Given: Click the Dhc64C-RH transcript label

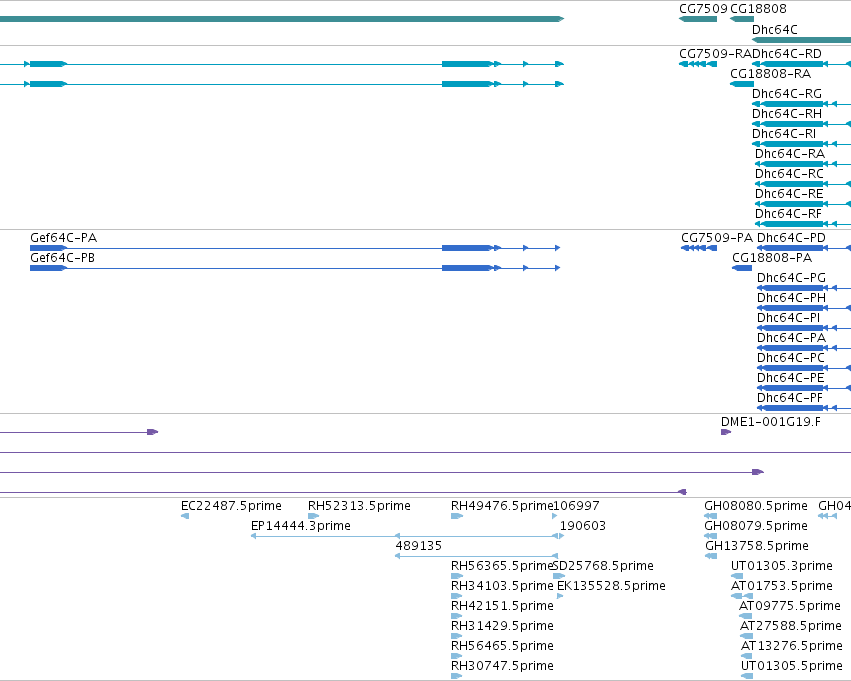Looking at the screenshot, I should click(x=787, y=114).
